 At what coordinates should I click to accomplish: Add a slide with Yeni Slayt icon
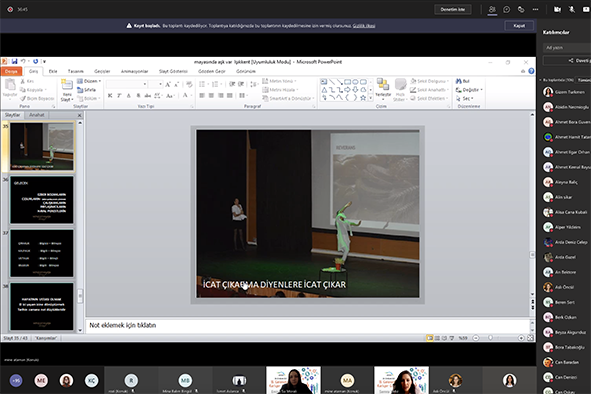click(x=67, y=85)
